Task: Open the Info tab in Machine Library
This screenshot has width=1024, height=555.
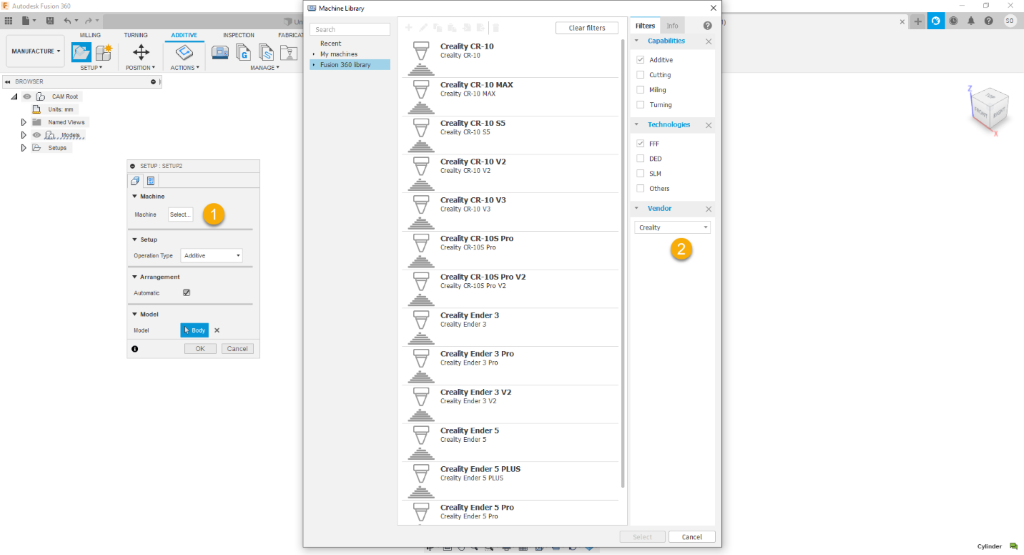Action: (672, 26)
